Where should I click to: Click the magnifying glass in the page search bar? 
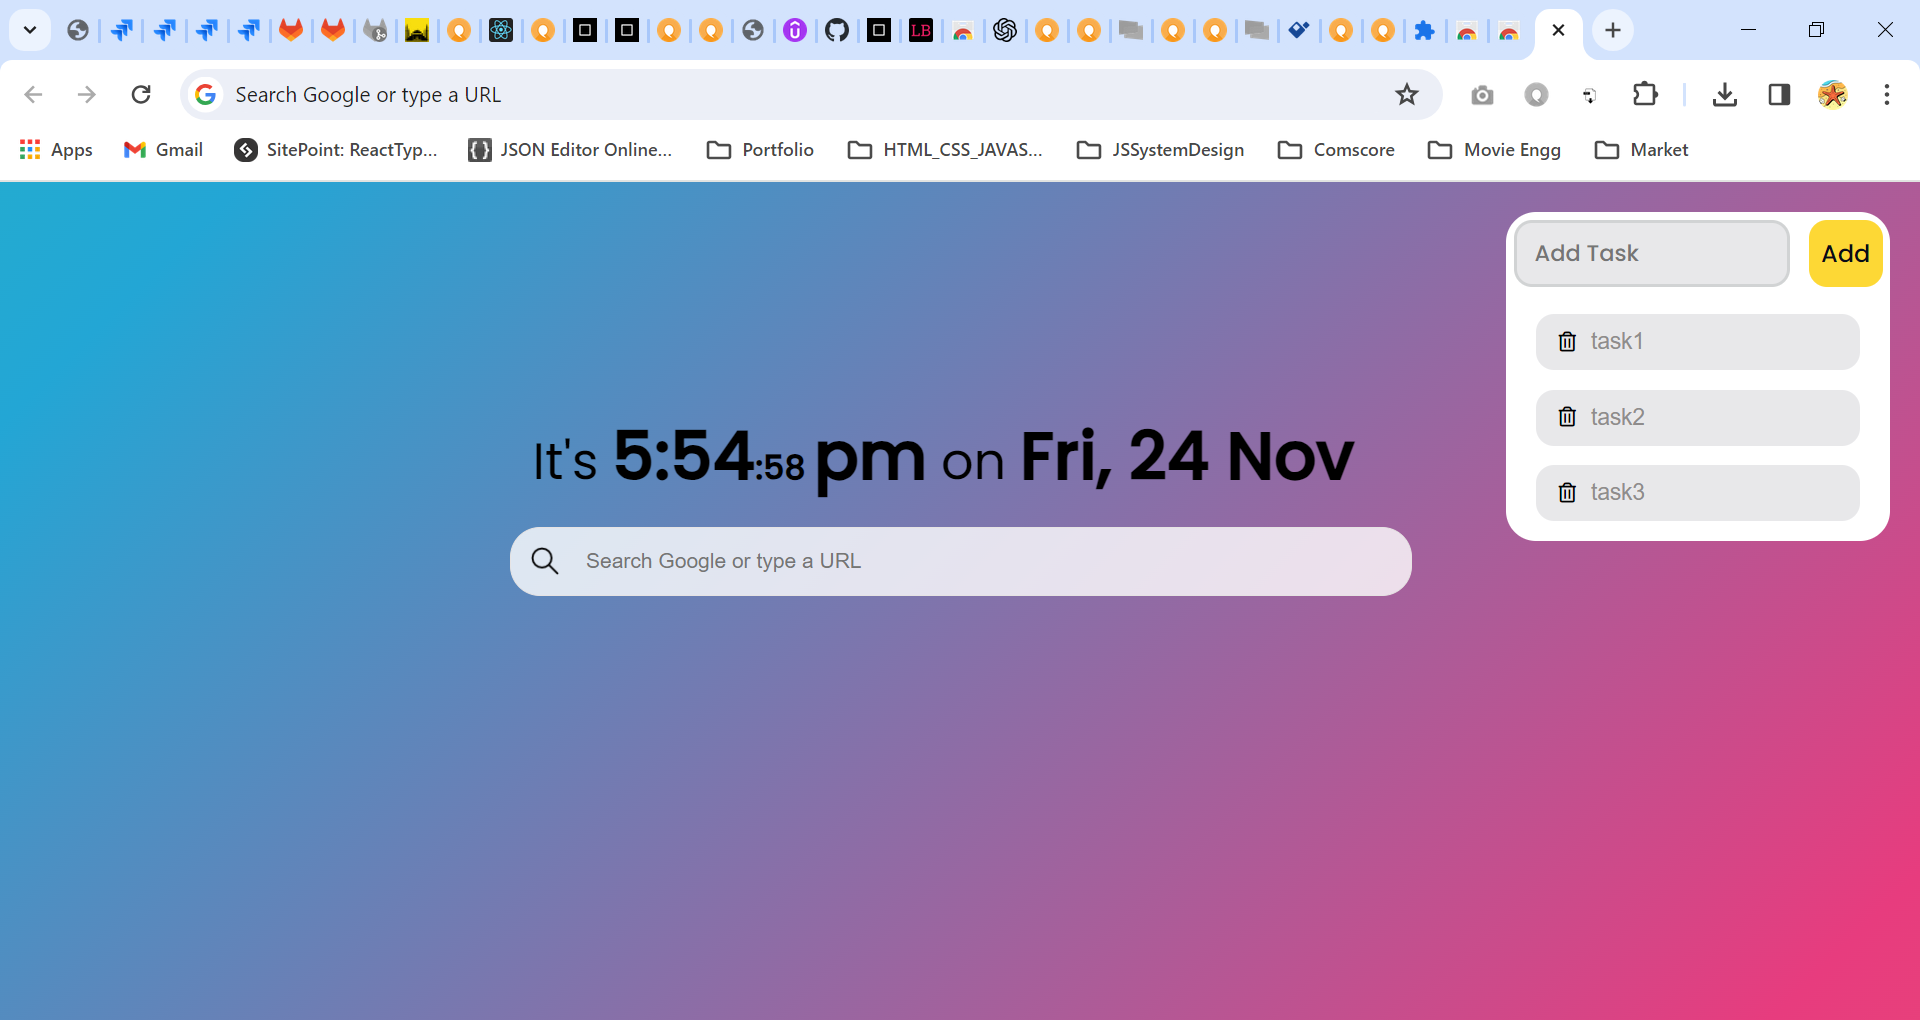(x=544, y=560)
